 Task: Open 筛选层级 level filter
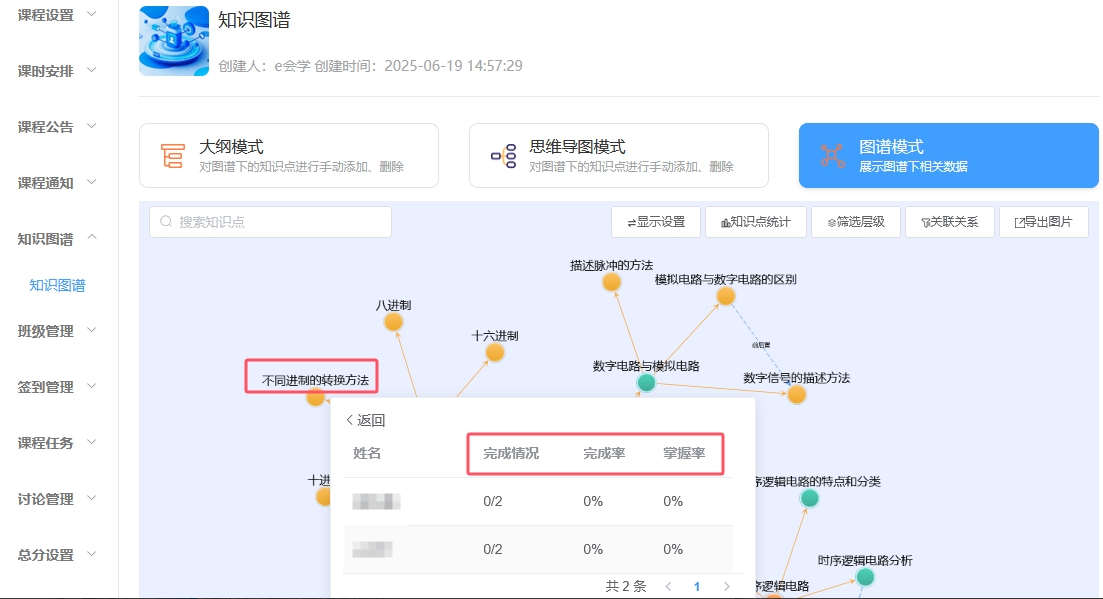(855, 222)
